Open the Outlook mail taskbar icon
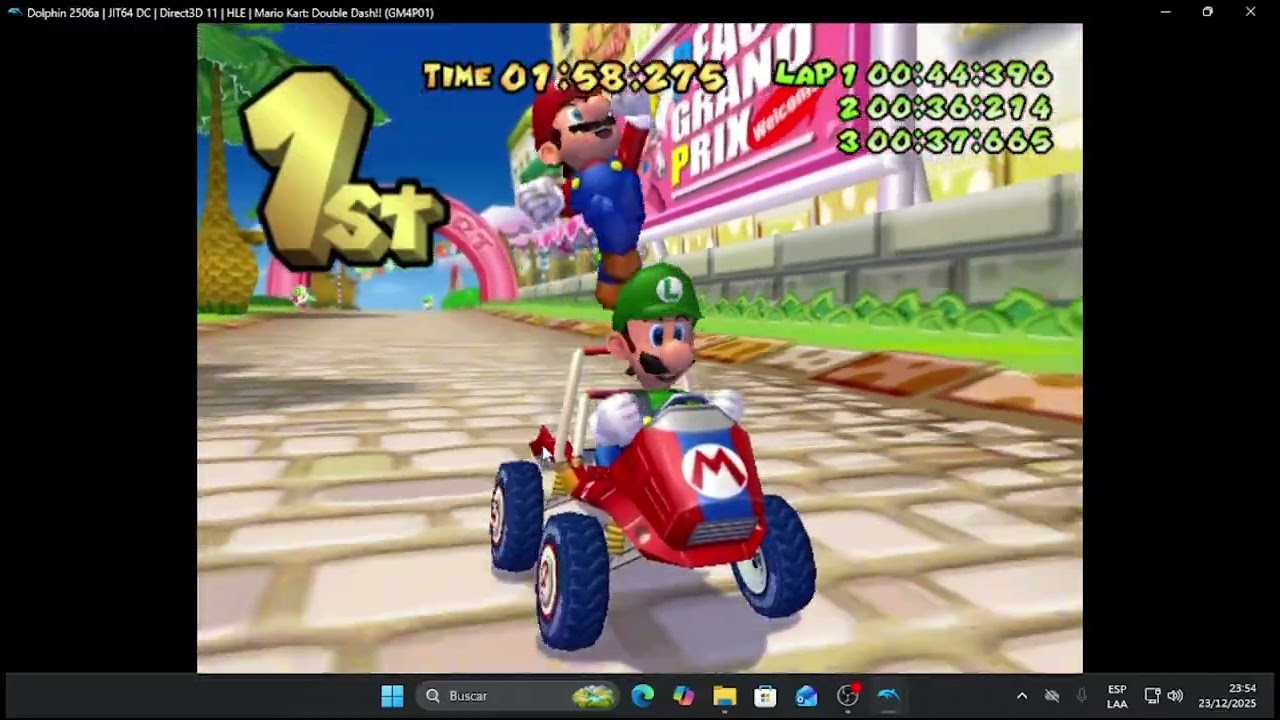Screen dimensions: 1280x720 coord(806,696)
